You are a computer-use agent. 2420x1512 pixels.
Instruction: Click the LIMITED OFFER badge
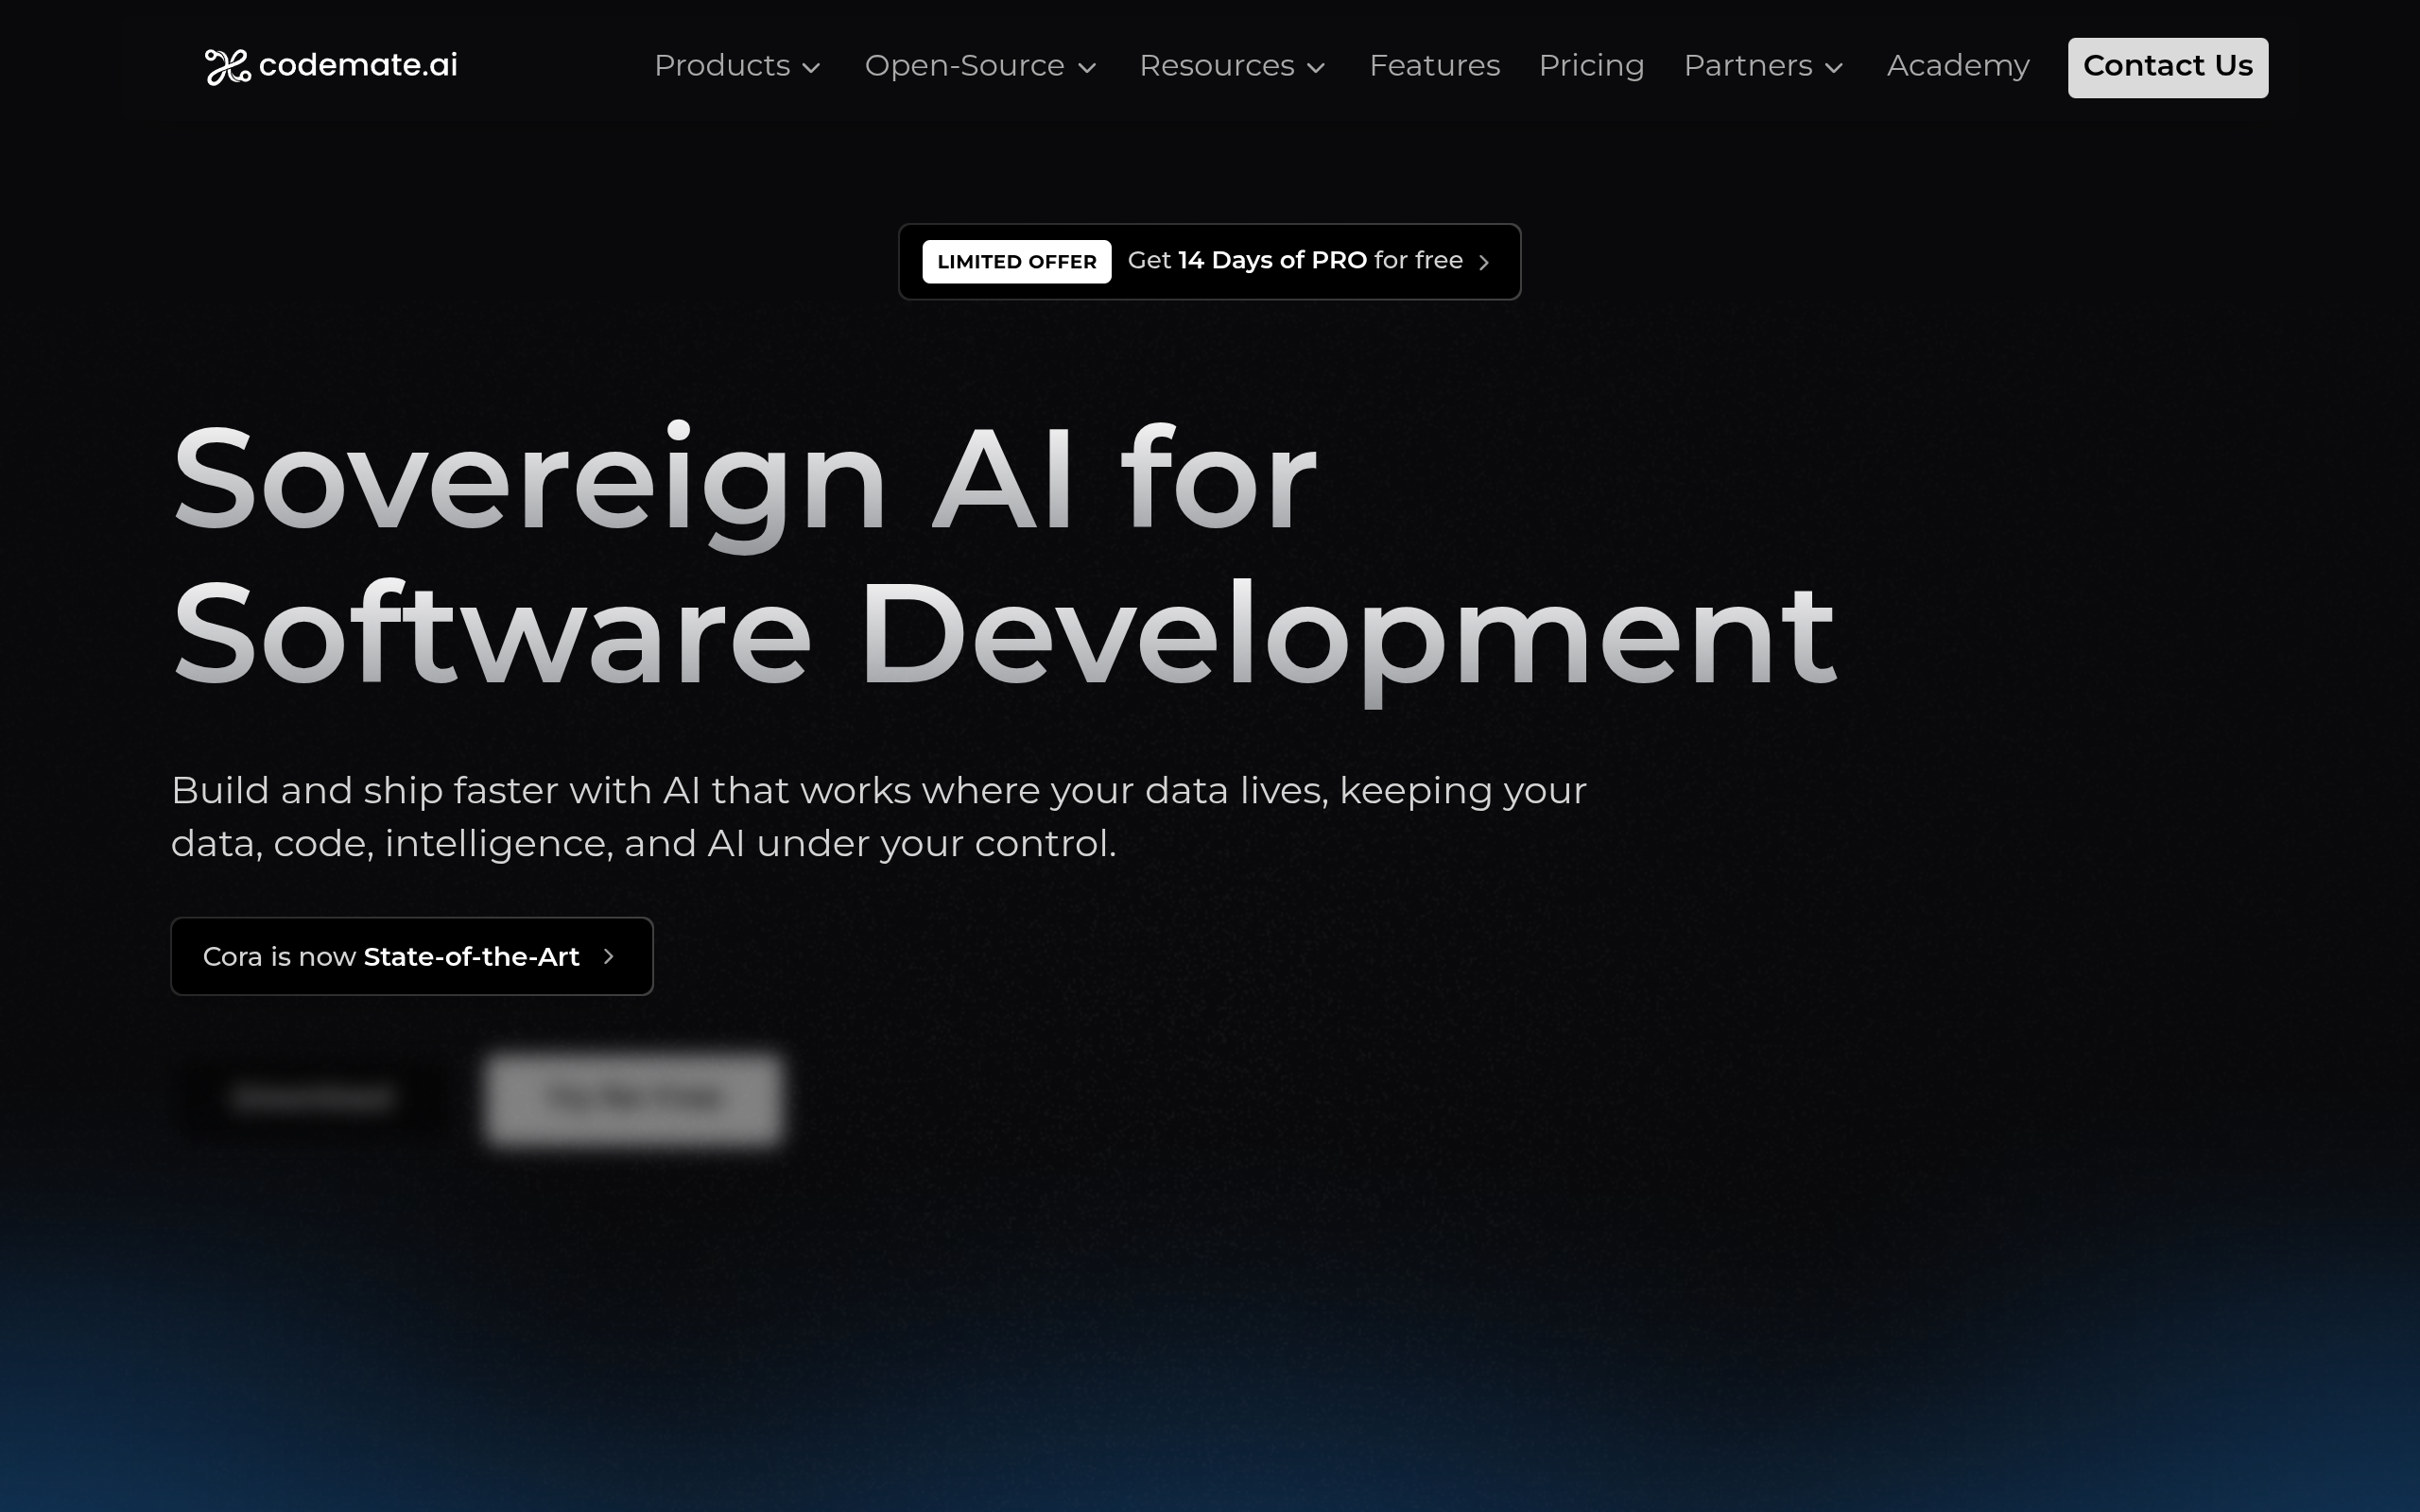(1016, 261)
